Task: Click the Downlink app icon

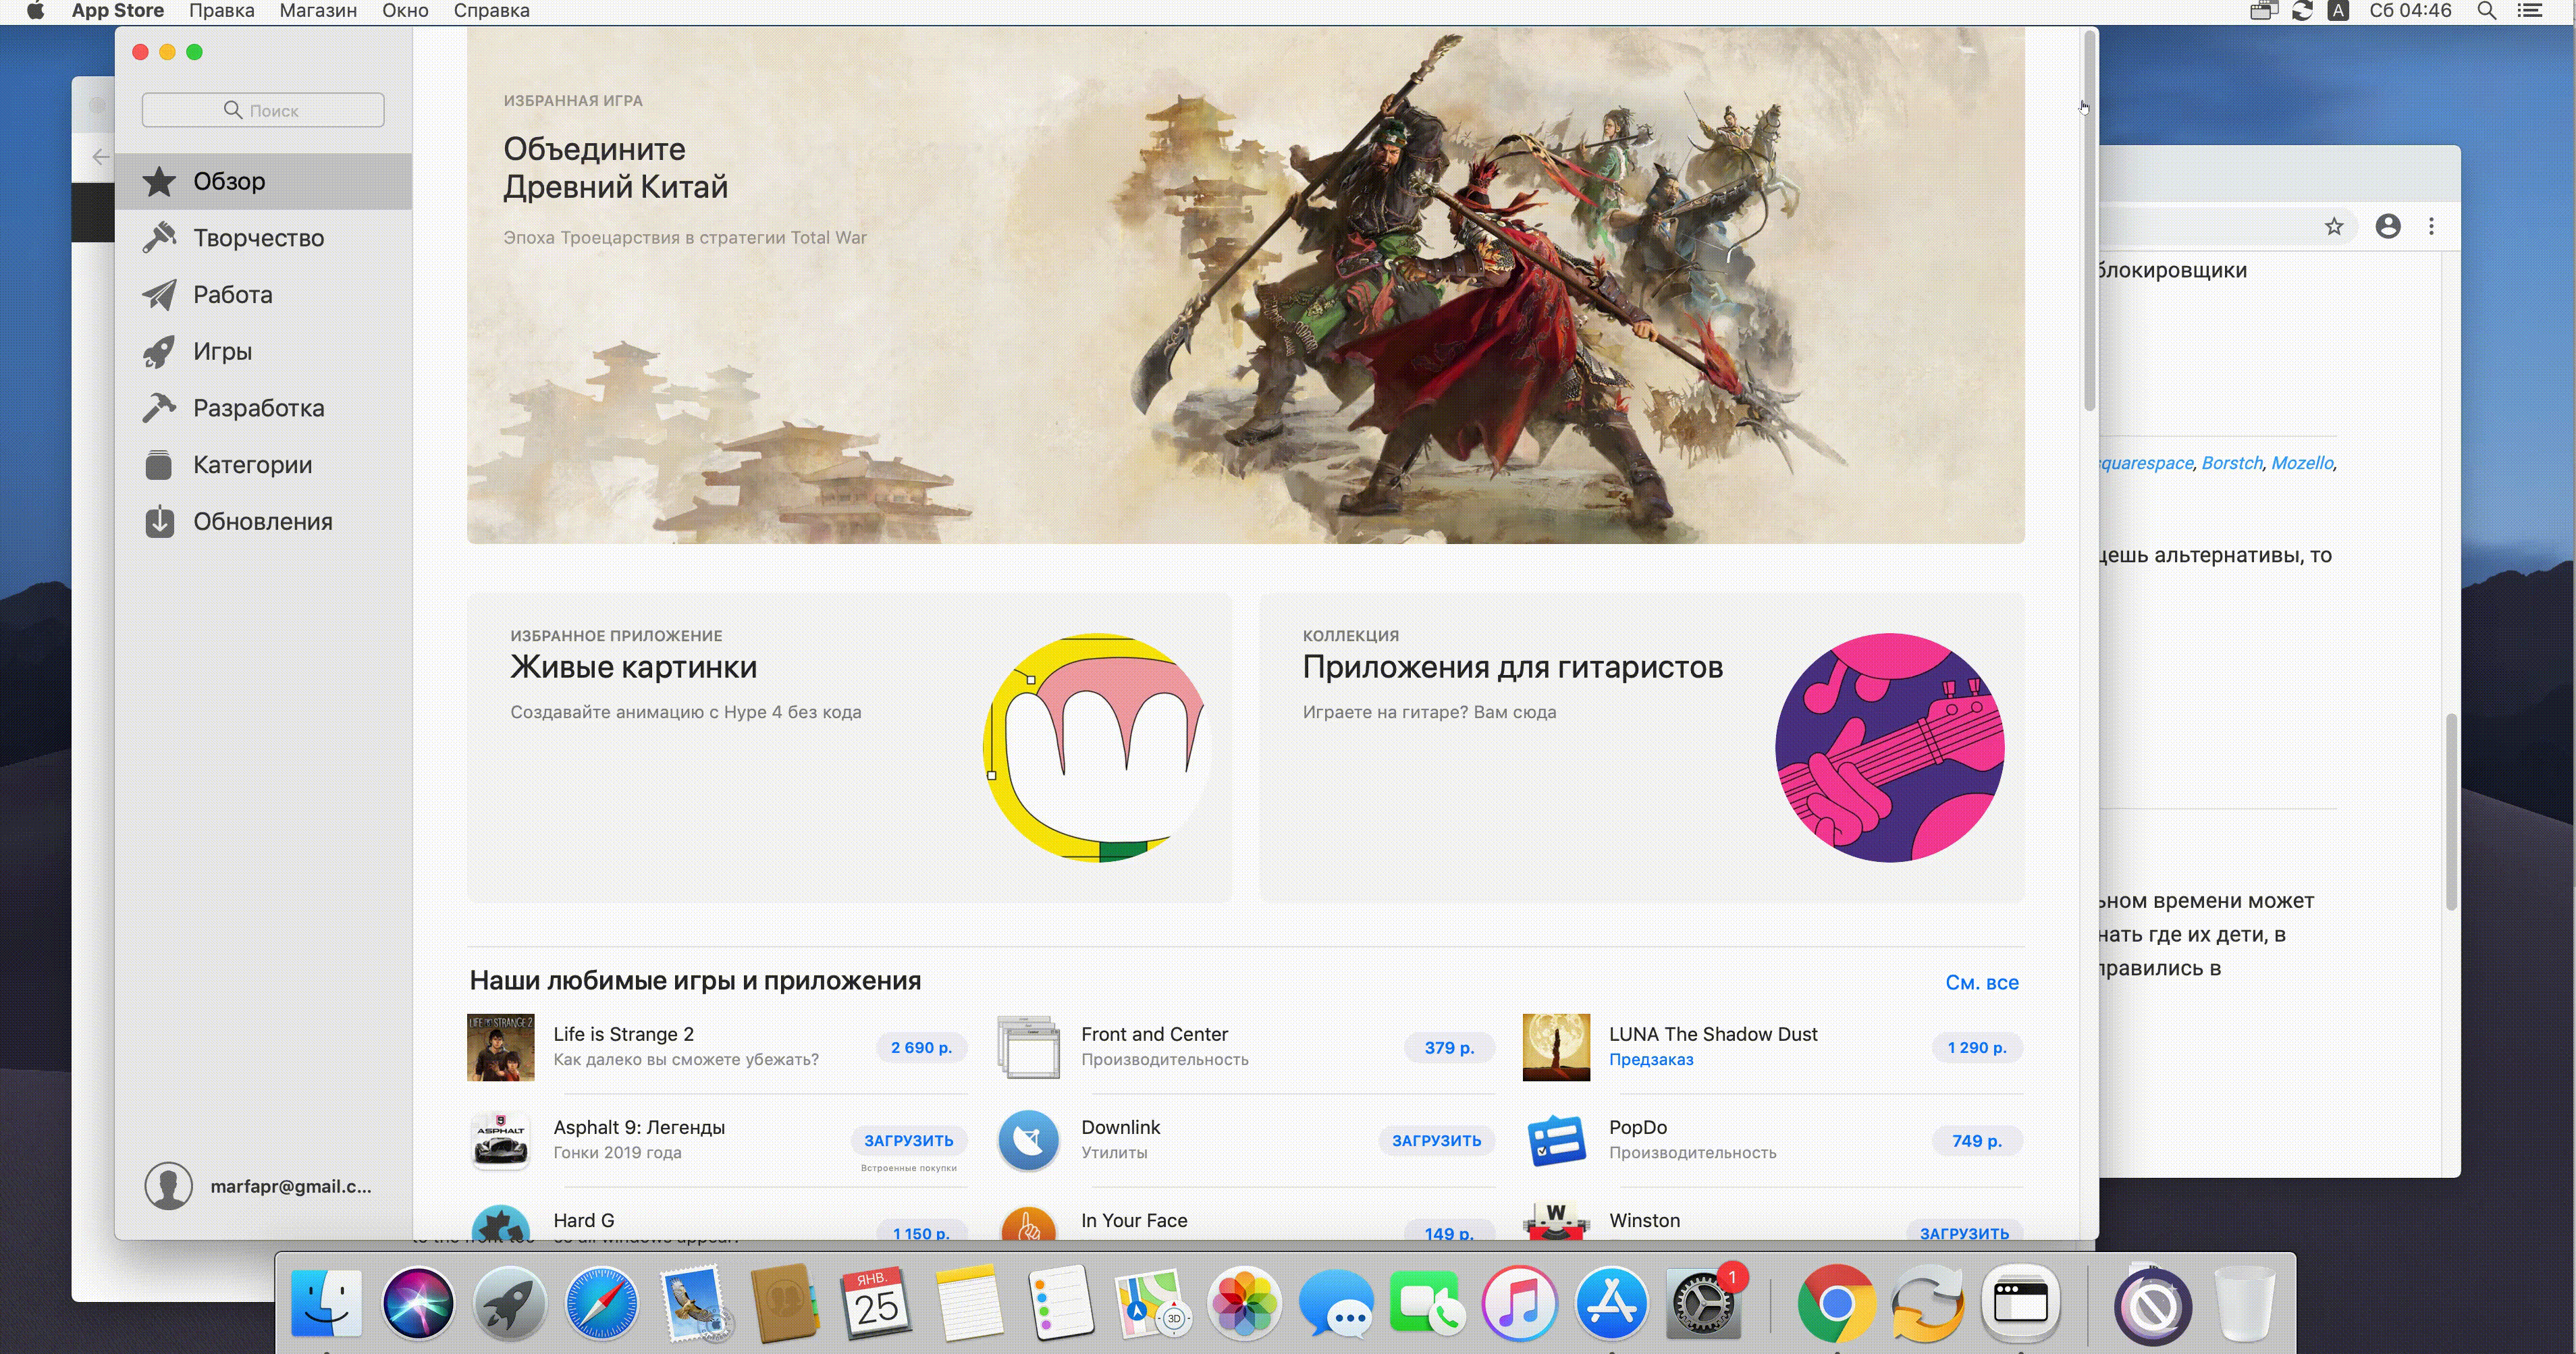Action: pos(1028,1140)
